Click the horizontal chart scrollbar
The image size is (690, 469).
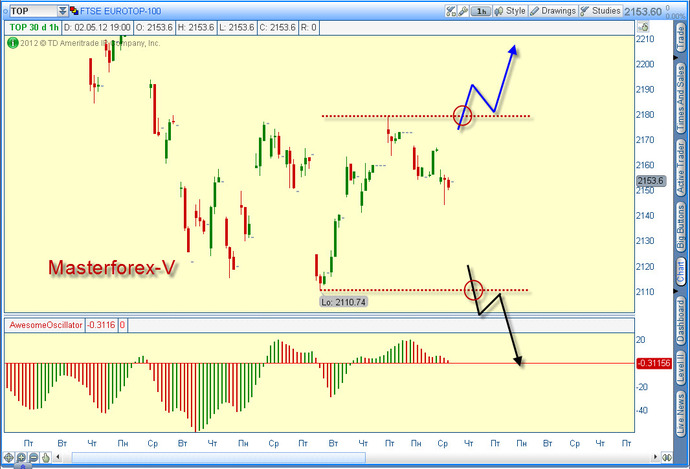click(x=218, y=458)
